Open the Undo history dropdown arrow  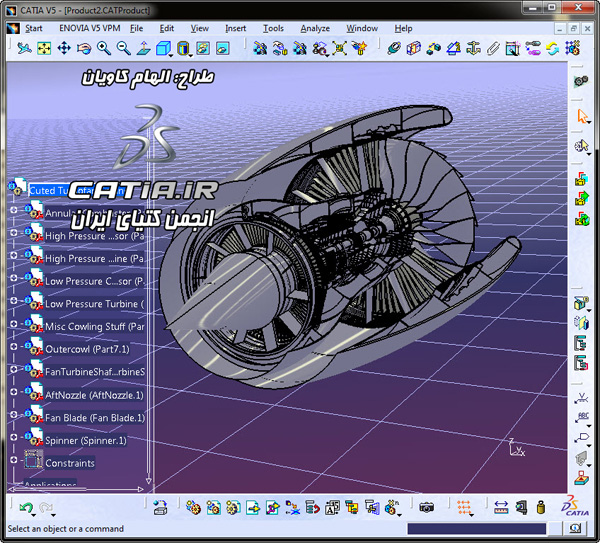click(34, 515)
